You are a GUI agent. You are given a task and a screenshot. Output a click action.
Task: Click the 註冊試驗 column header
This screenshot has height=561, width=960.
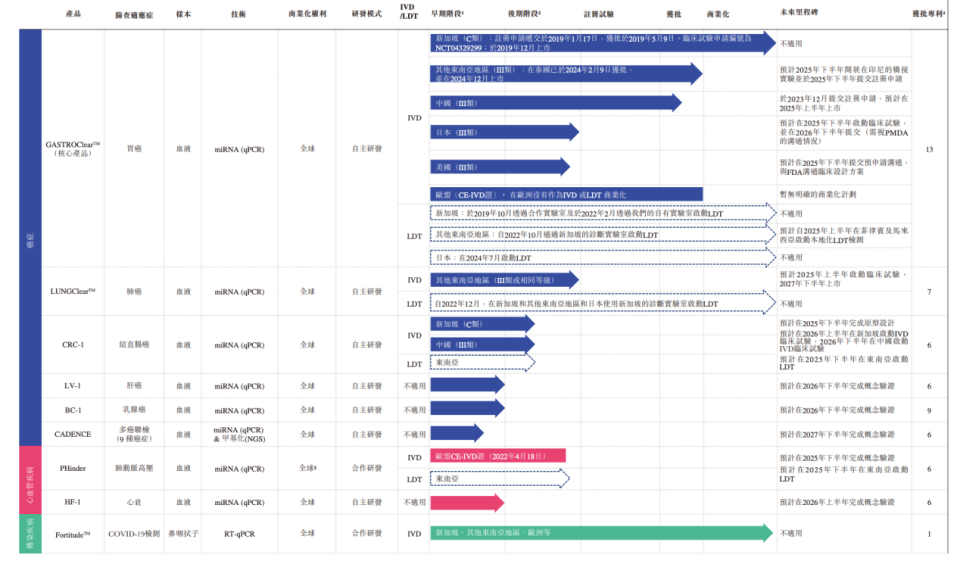coord(598,13)
